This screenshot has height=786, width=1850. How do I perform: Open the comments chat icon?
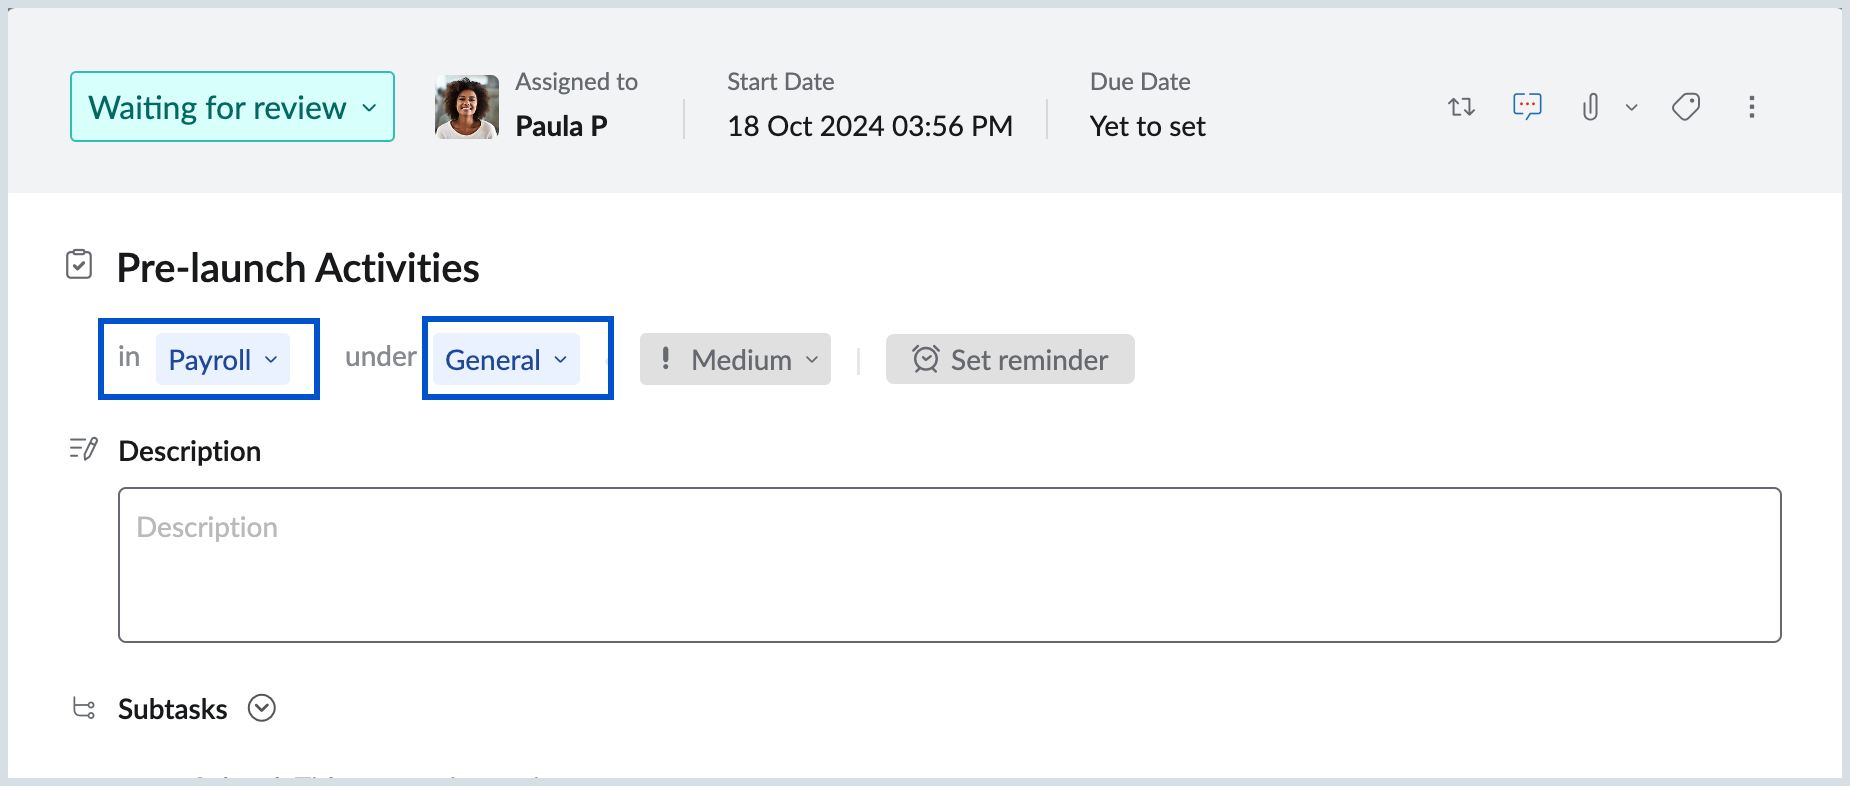(1527, 106)
